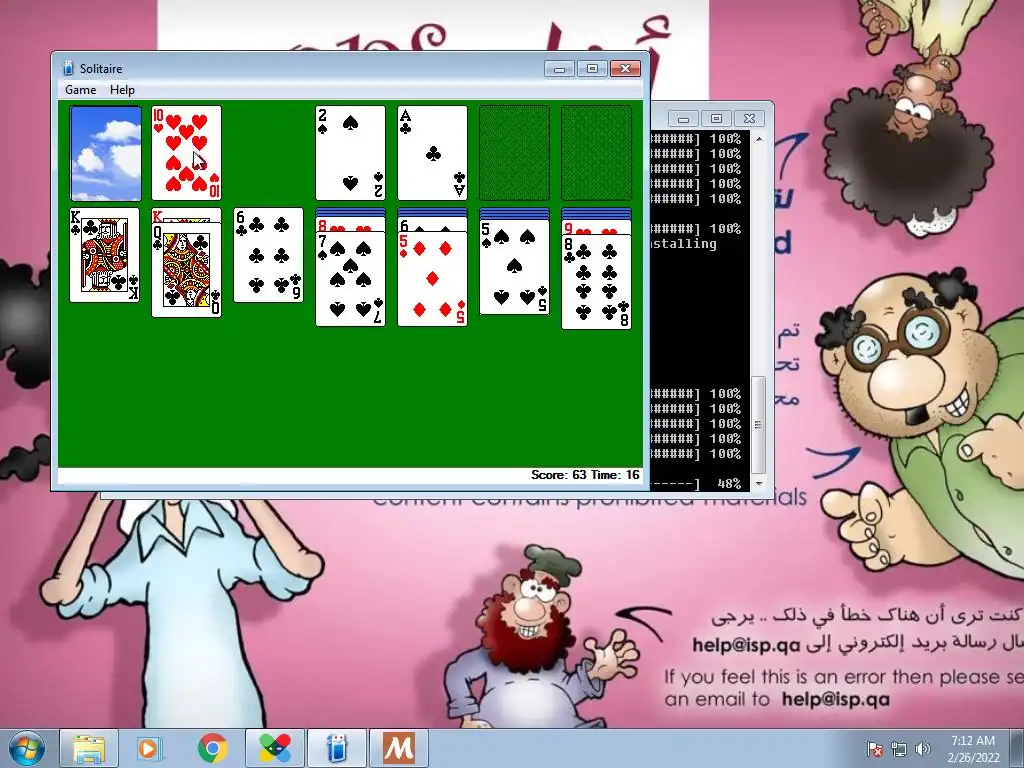Select the red king under the queen
Viewport: 1024px width, 768px height.
click(187, 216)
